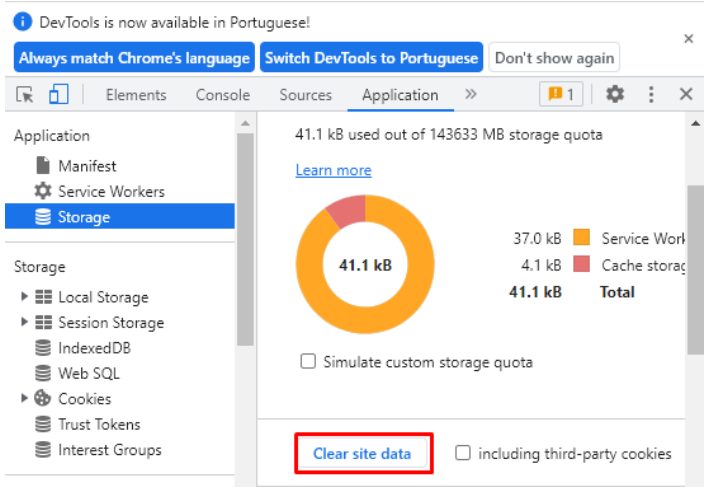Click the Clear site data button
The image size is (704, 489).
(362, 454)
